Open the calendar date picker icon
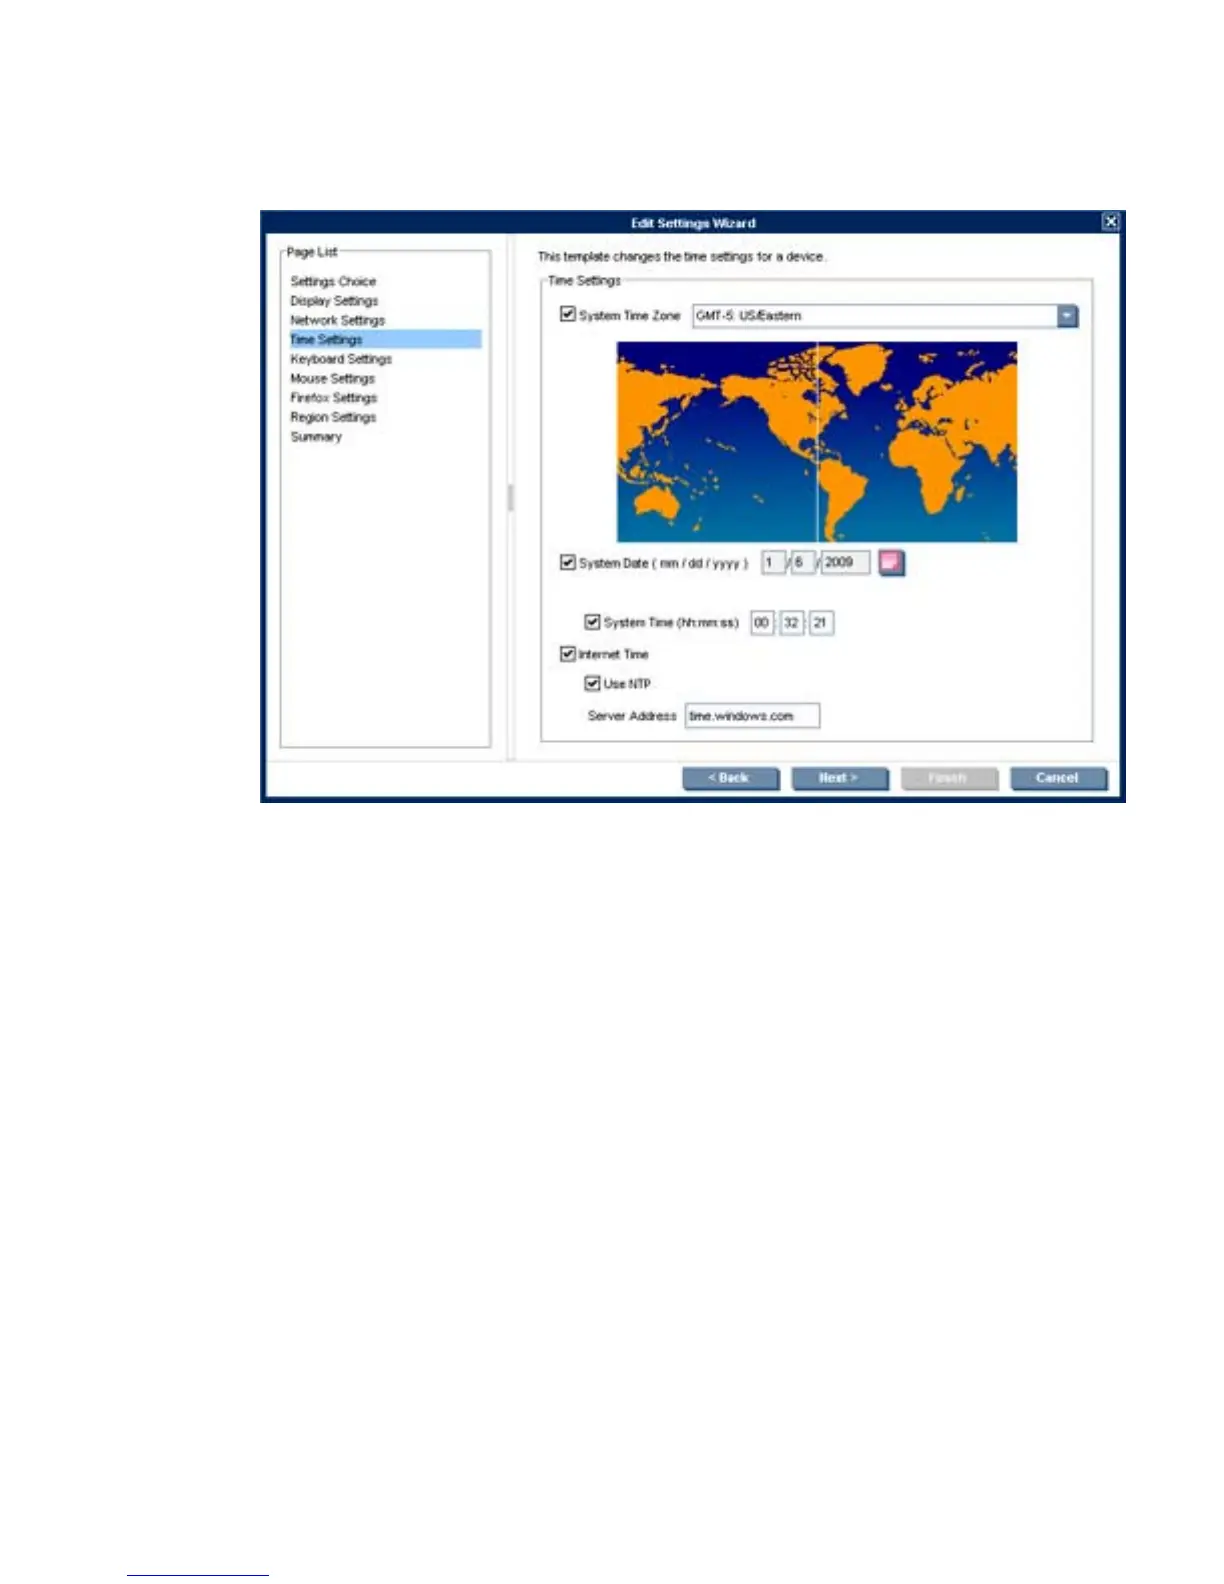The height and width of the screenshot is (1584, 1224). [891, 563]
